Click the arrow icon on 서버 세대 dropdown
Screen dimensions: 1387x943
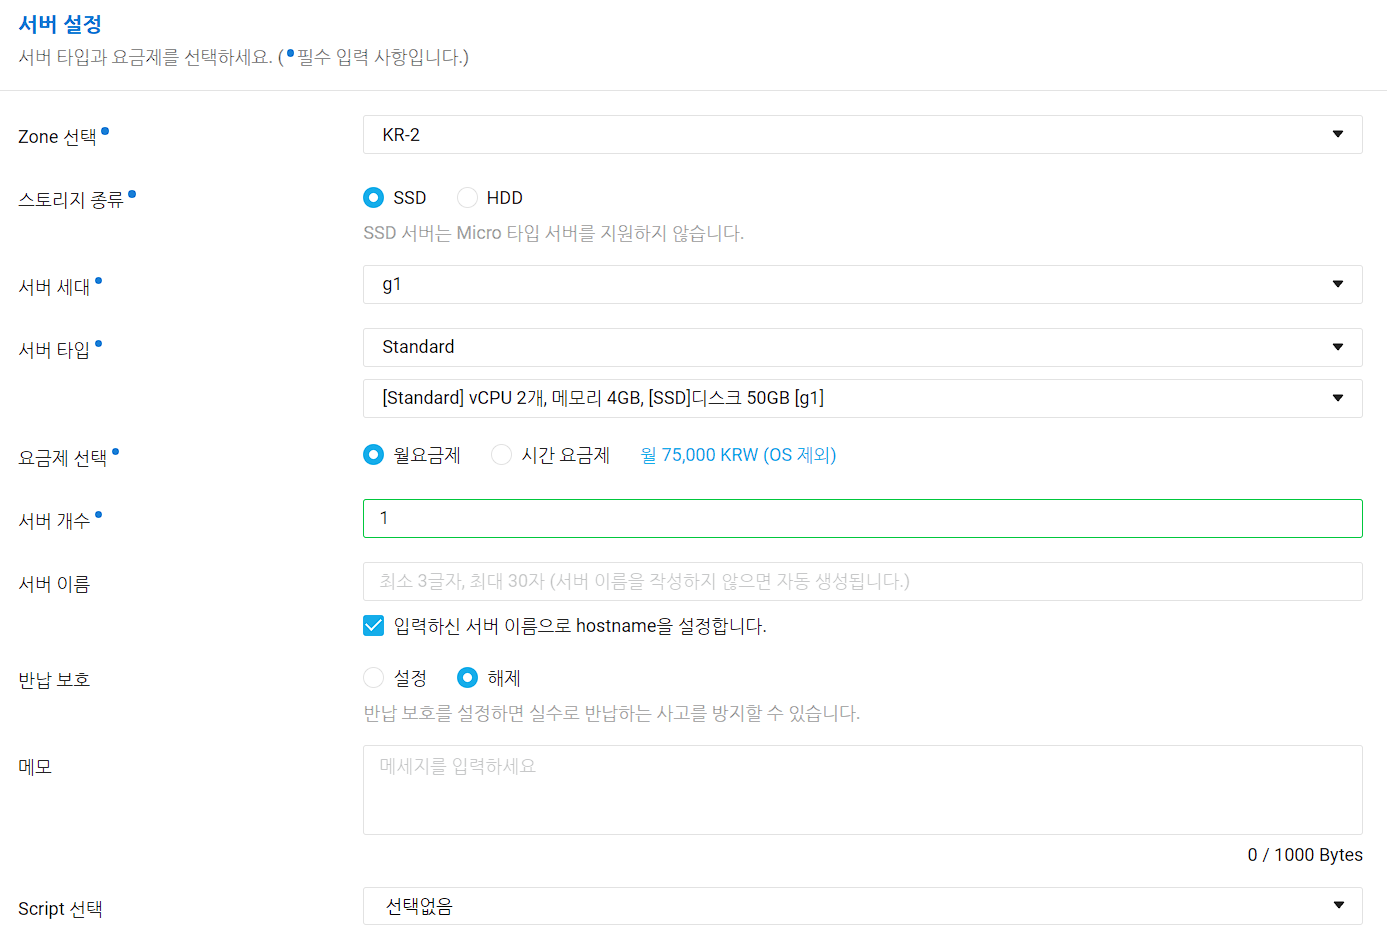[x=1338, y=285]
